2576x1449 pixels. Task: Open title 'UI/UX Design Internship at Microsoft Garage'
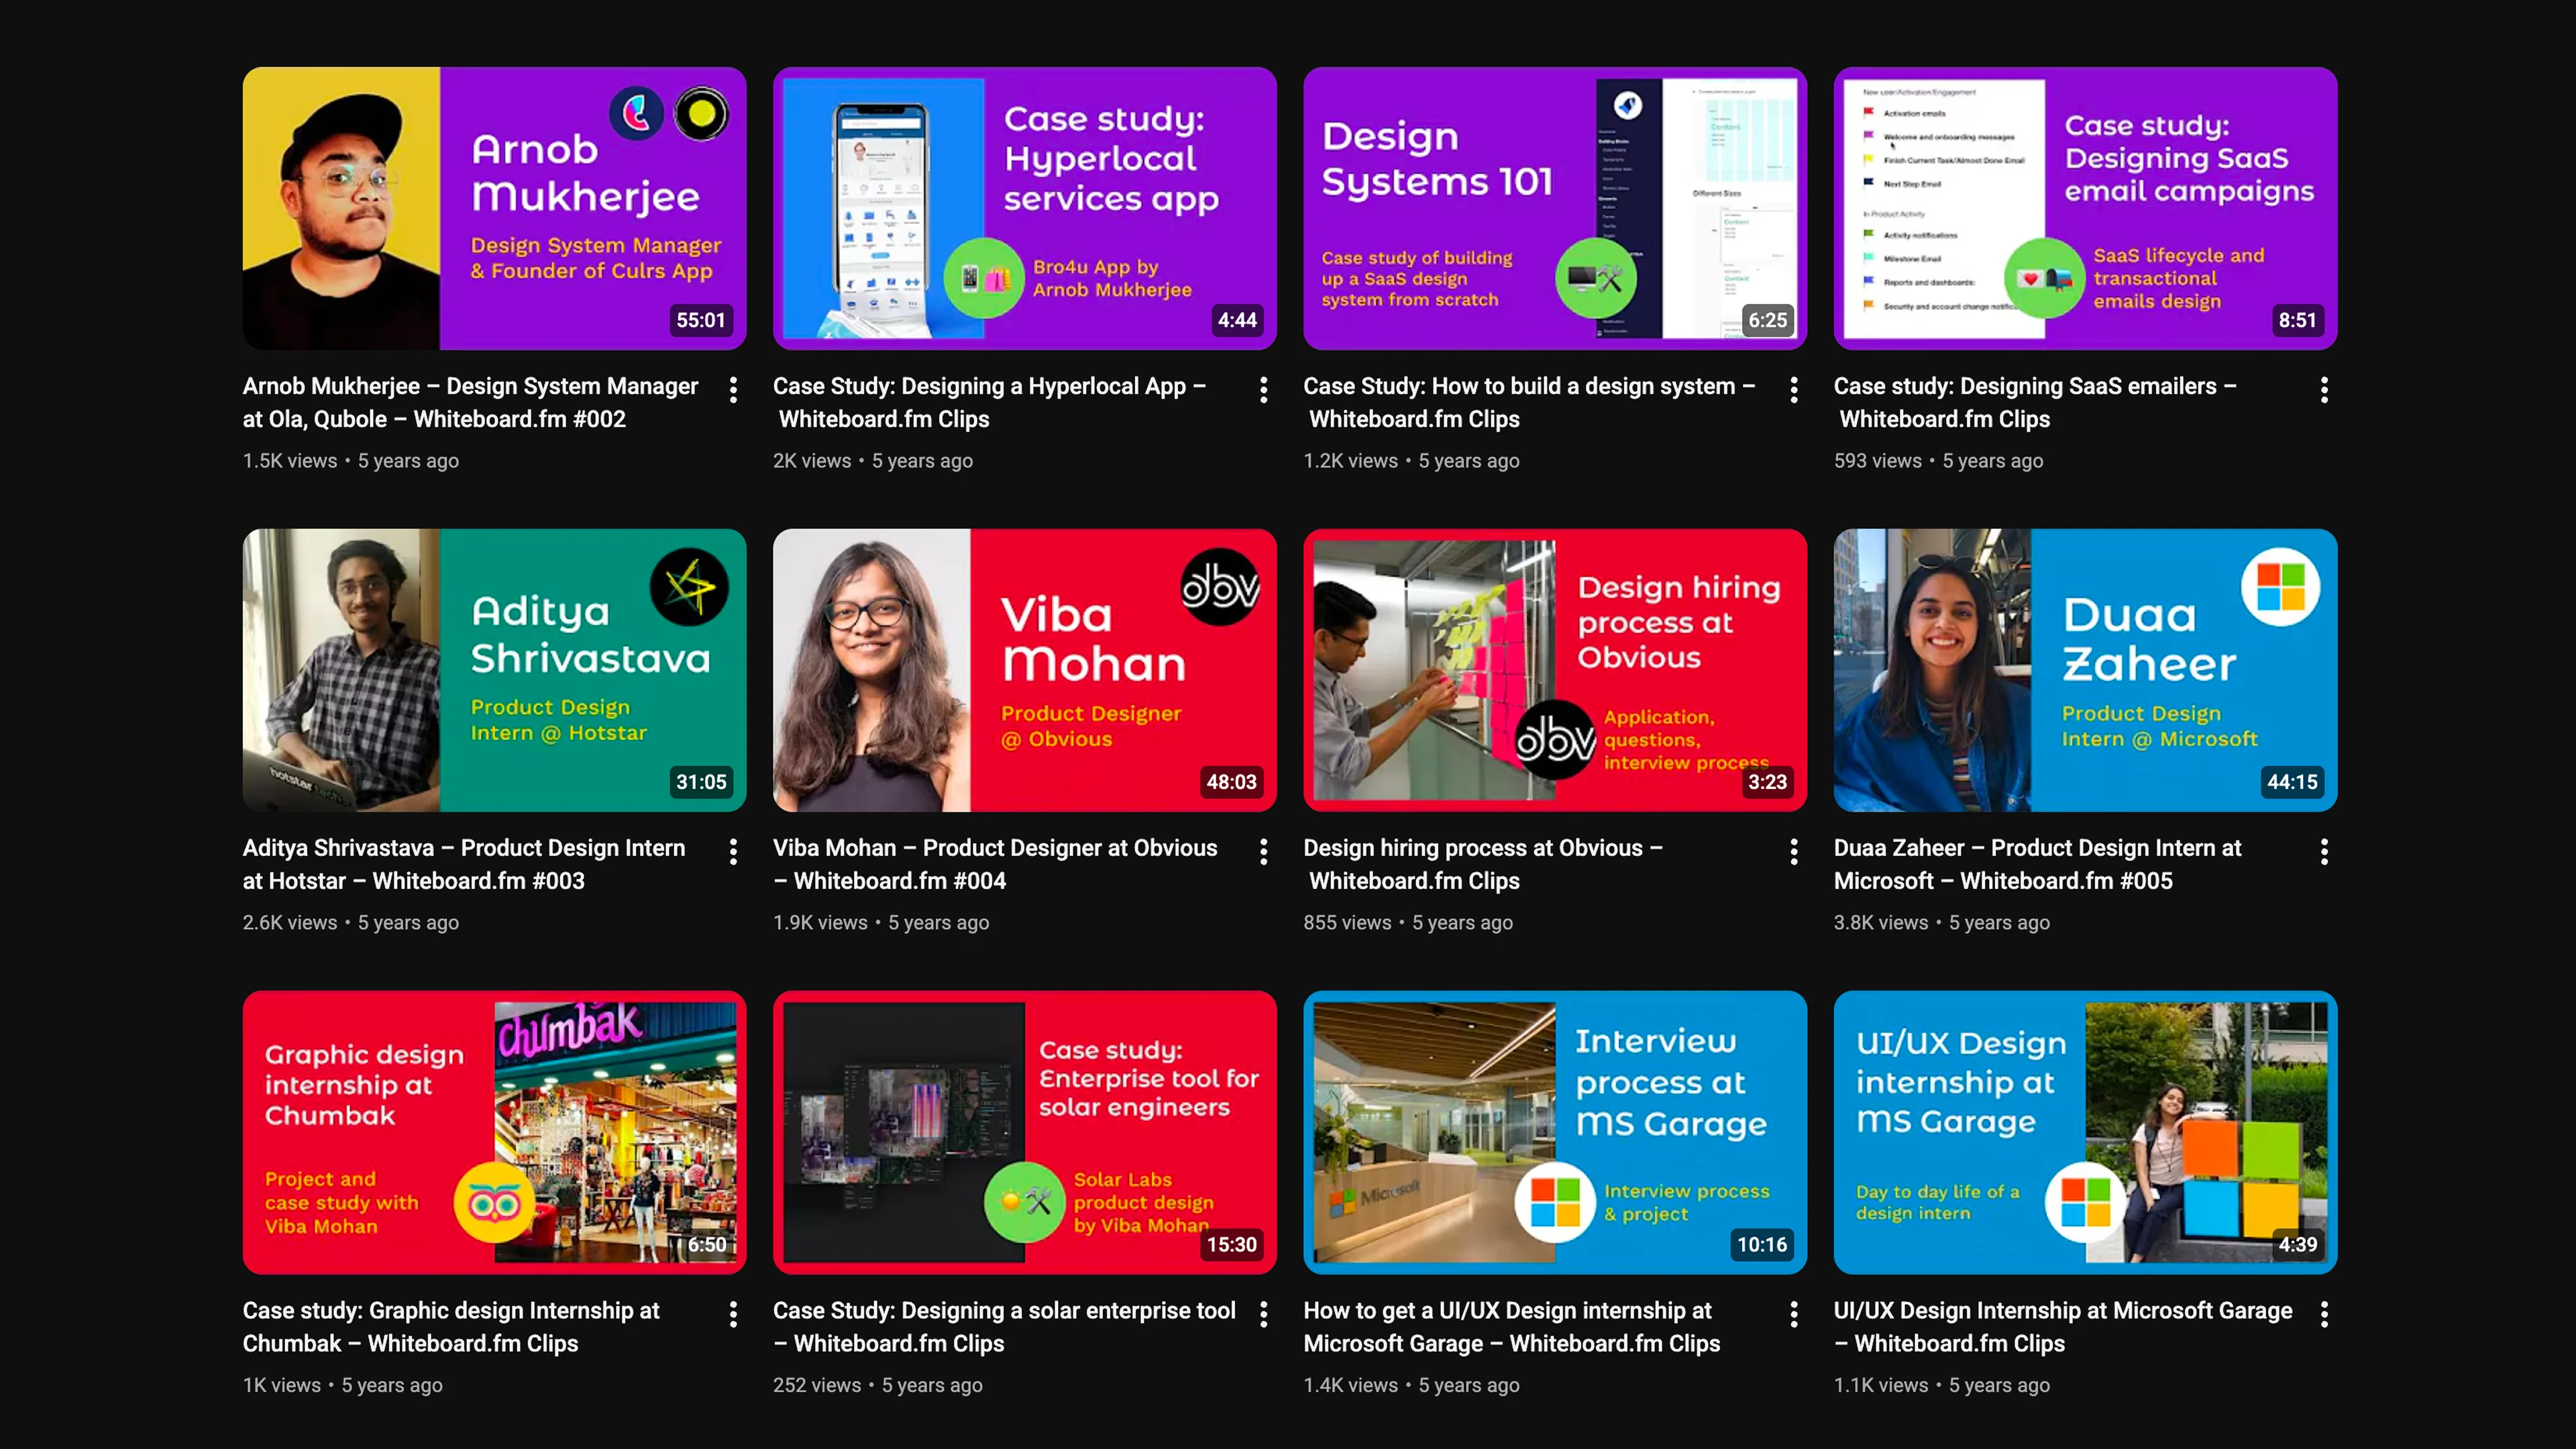2062,1326
